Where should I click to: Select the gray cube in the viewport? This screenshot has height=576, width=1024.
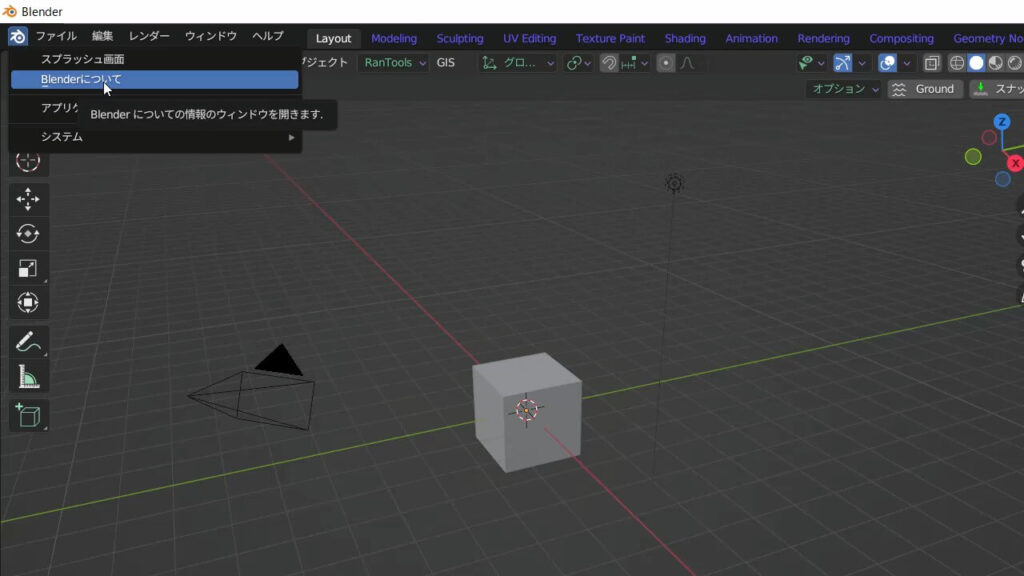click(527, 411)
